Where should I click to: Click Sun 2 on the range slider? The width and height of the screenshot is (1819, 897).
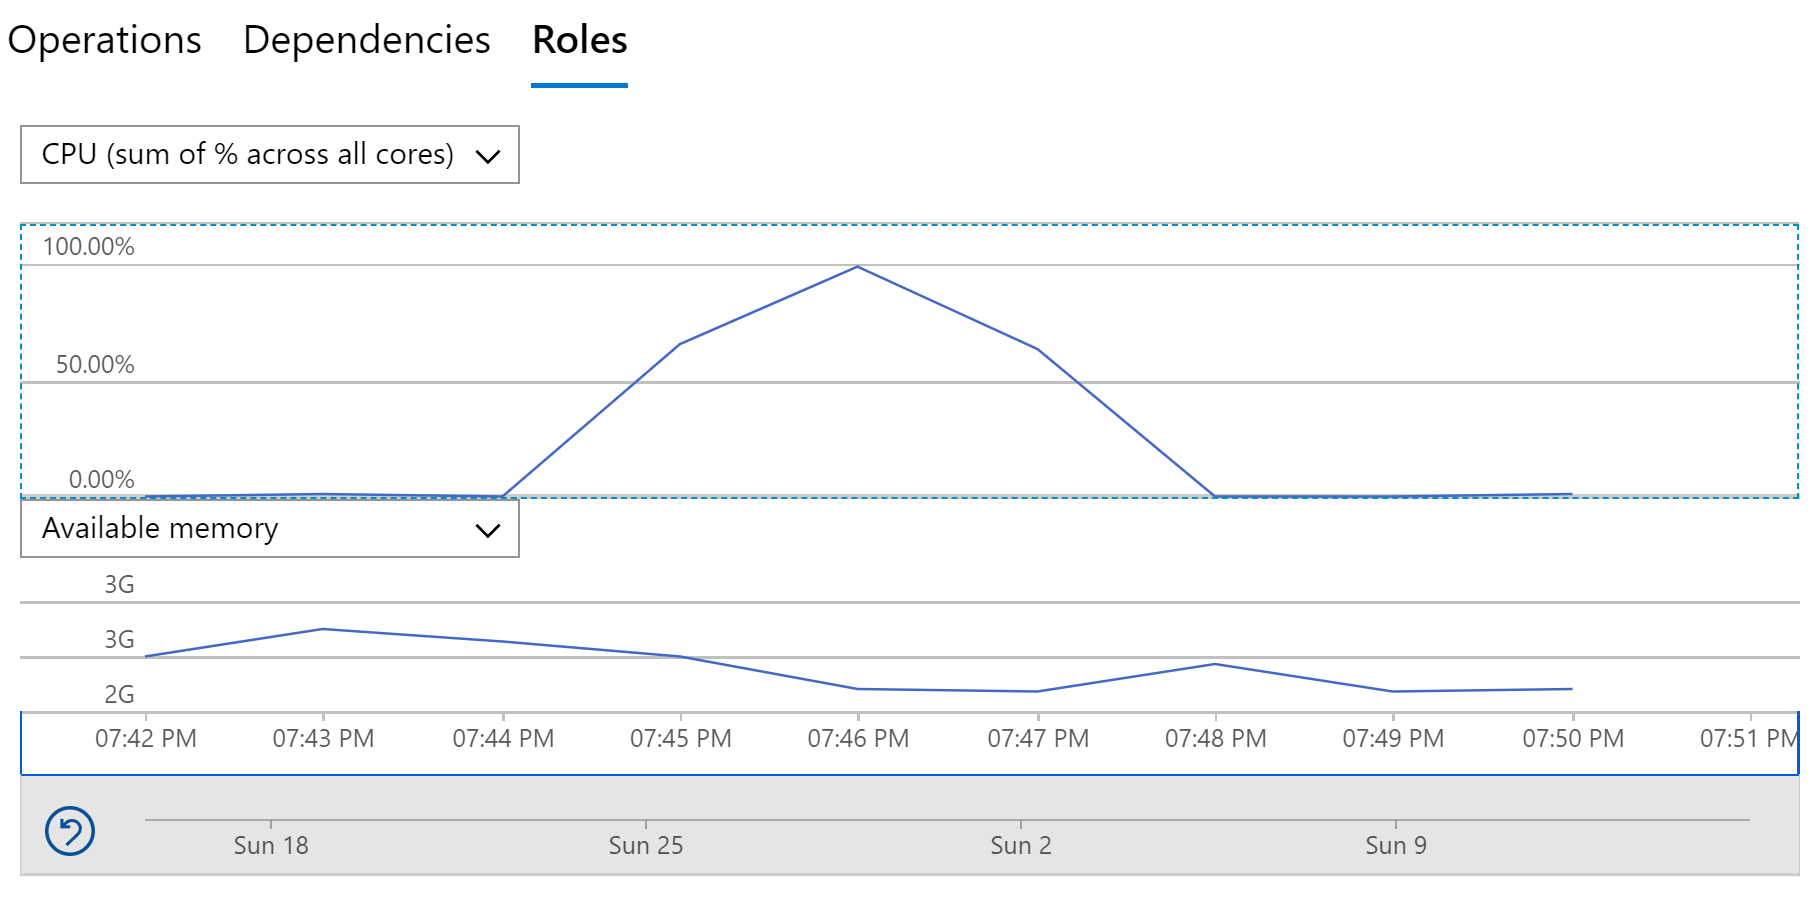[1021, 845]
